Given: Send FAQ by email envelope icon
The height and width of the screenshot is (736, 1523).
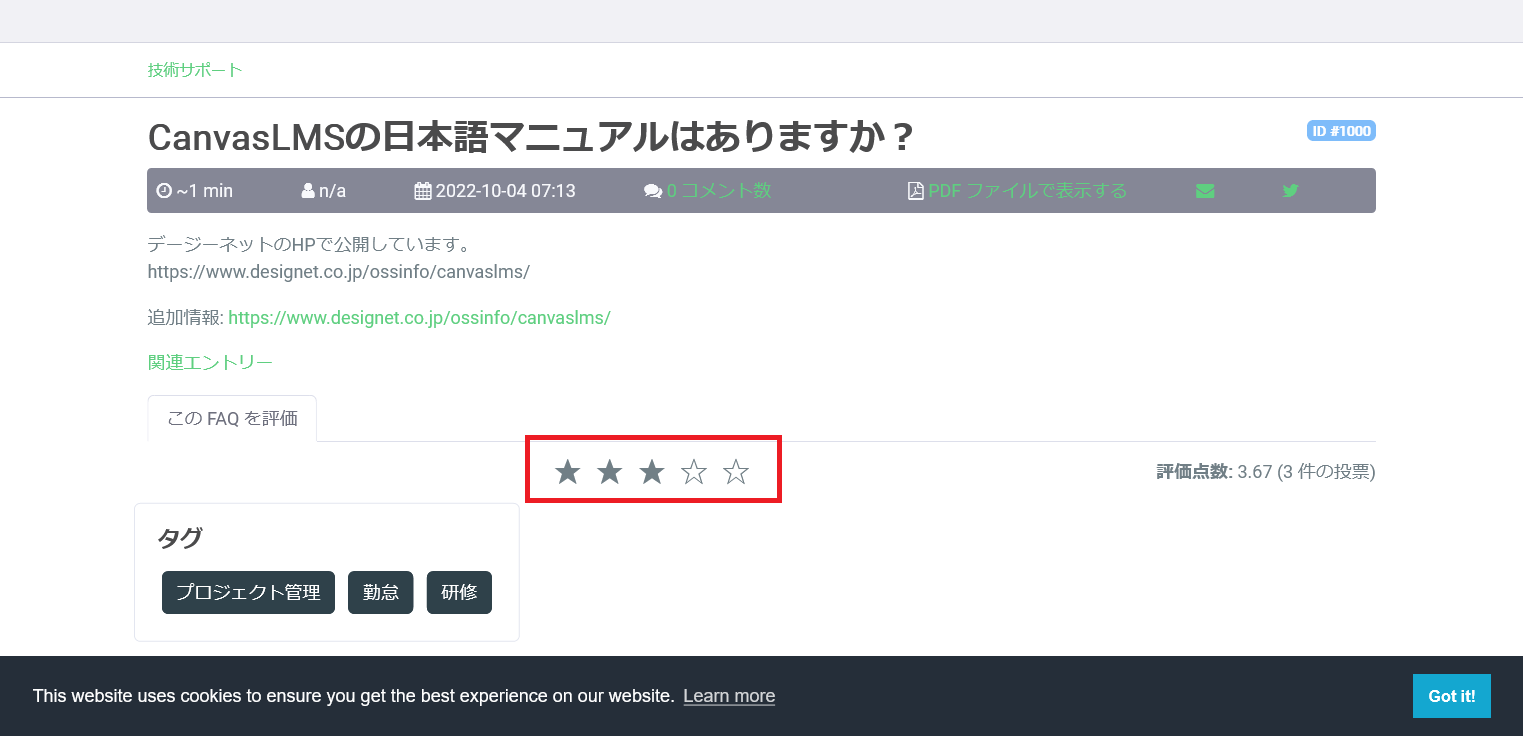Looking at the screenshot, I should tap(1205, 191).
